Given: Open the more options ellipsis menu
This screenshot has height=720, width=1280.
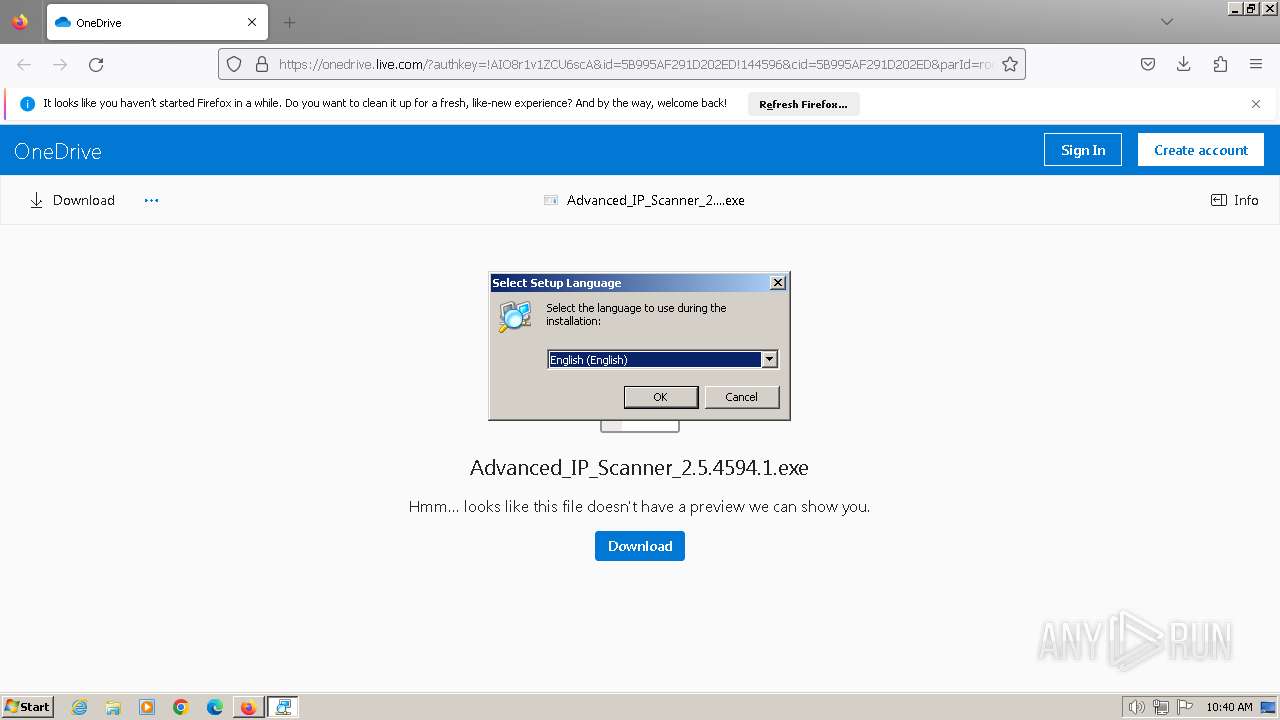Looking at the screenshot, I should point(151,200).
